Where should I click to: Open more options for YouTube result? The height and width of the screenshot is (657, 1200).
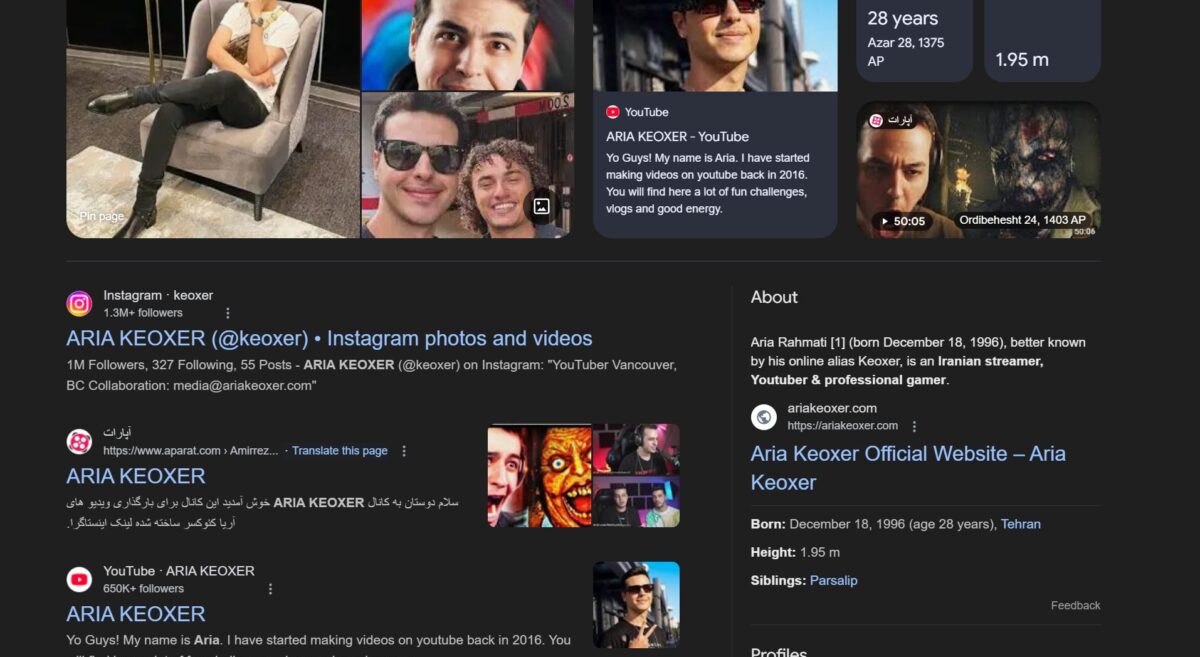pyautogui.click(x=270, y=589)
